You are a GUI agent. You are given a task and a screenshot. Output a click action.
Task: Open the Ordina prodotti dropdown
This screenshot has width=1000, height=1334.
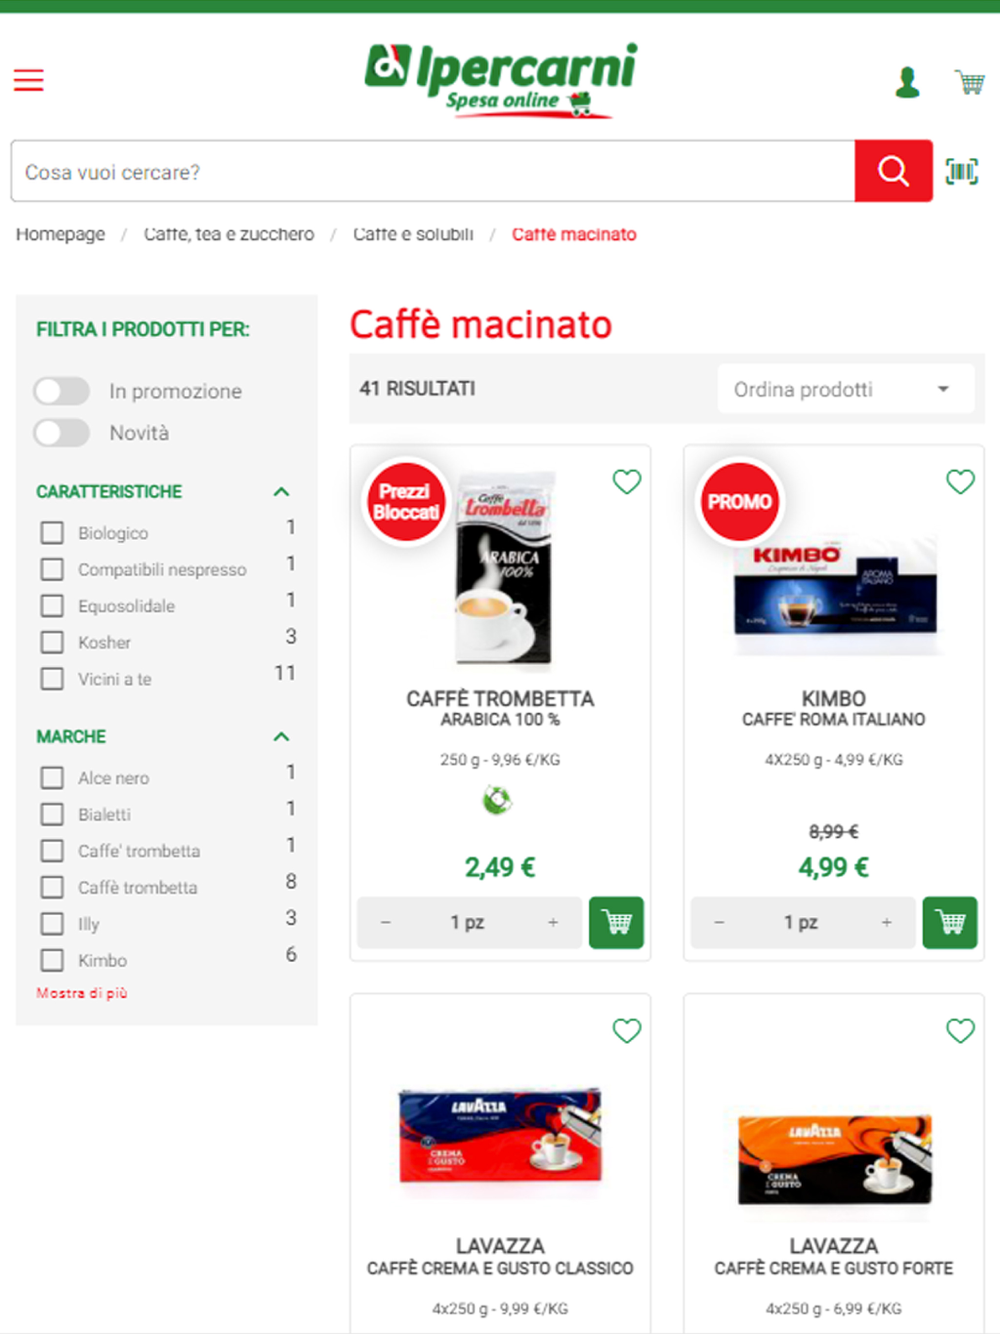coord(845,389)
